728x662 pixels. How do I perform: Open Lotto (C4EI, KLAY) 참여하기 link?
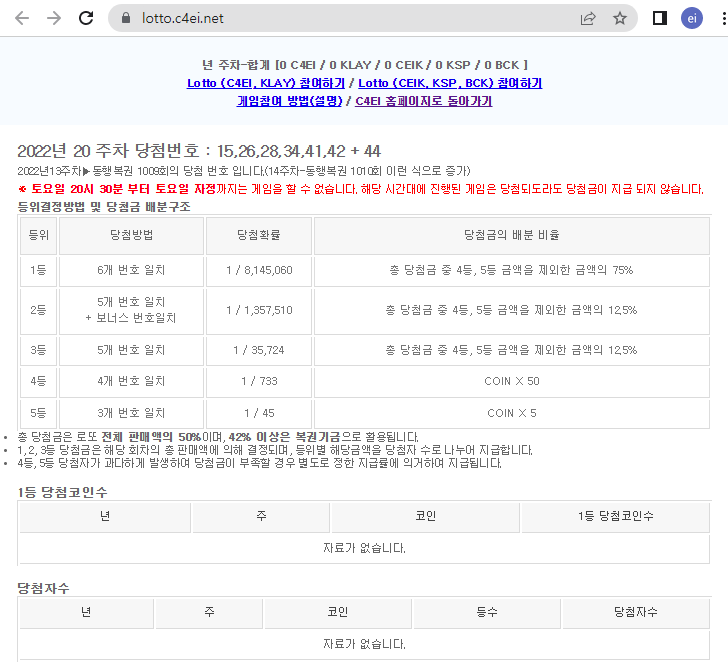pyautogui.click(x=266, y=83)
